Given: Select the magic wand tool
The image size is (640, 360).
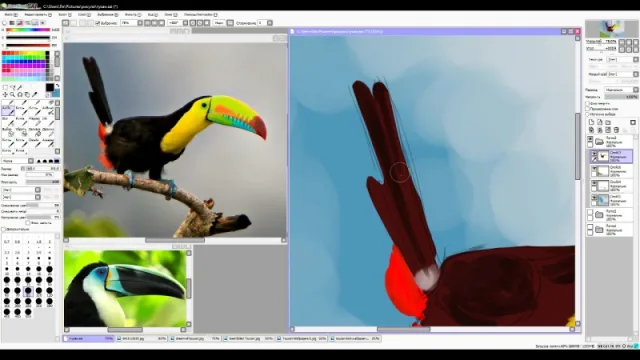Looking at the screenshot, I should point(20,87).
